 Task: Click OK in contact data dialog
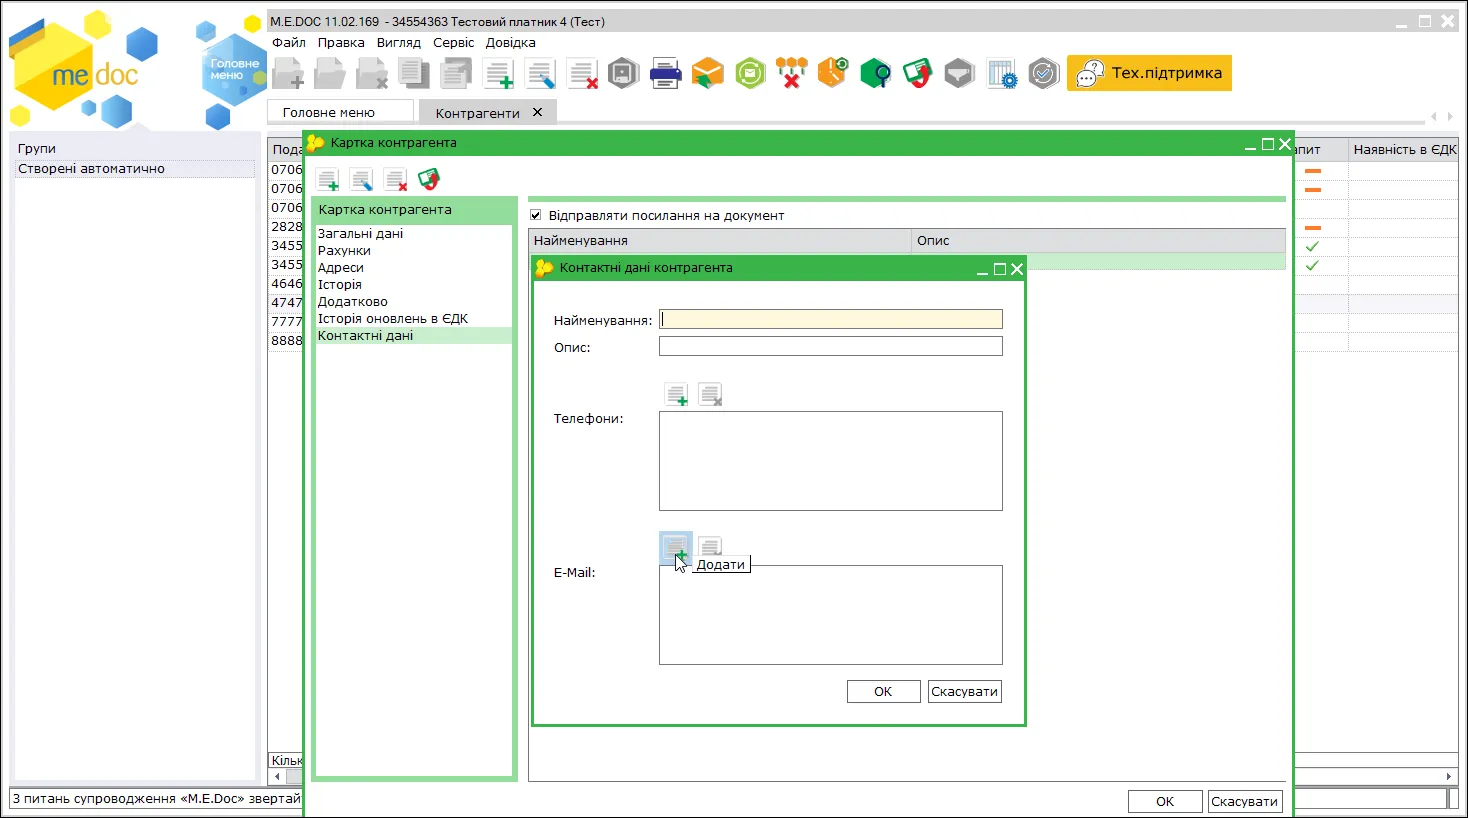click(883, 691)
